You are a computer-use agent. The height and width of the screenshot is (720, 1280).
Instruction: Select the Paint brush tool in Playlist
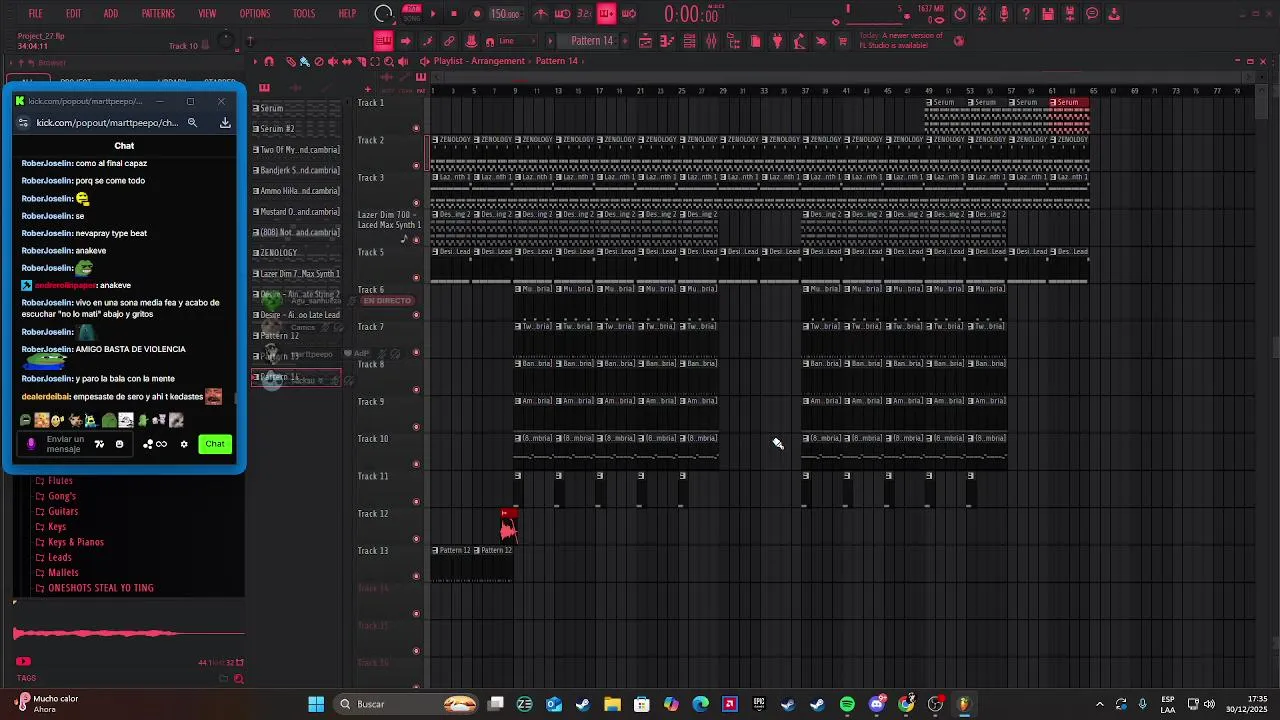pyautogui.click(x=305, y=62)
